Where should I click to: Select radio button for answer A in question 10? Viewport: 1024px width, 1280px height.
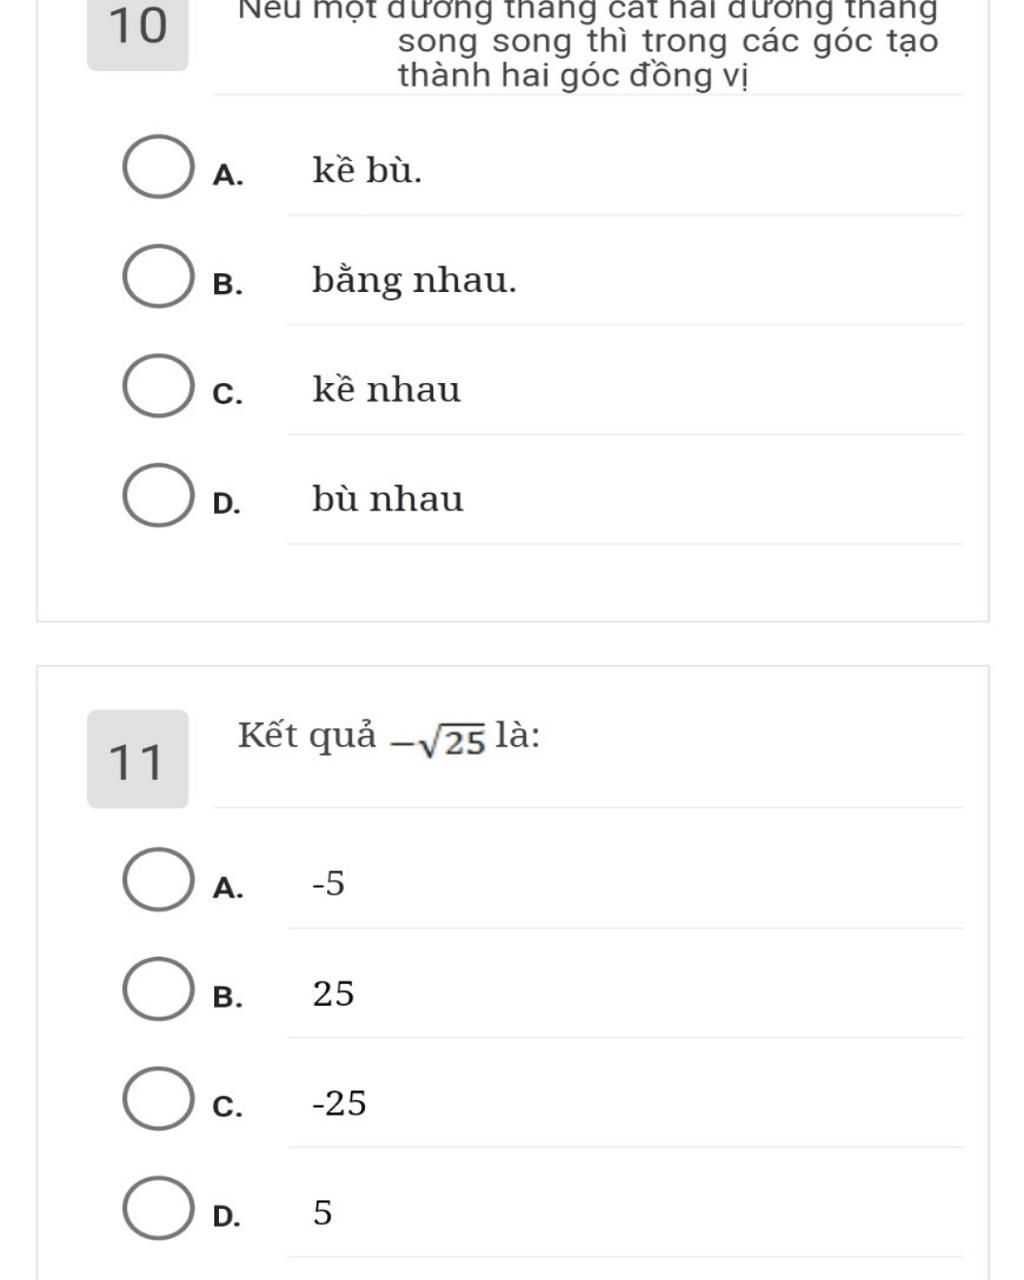click(157, 167)
